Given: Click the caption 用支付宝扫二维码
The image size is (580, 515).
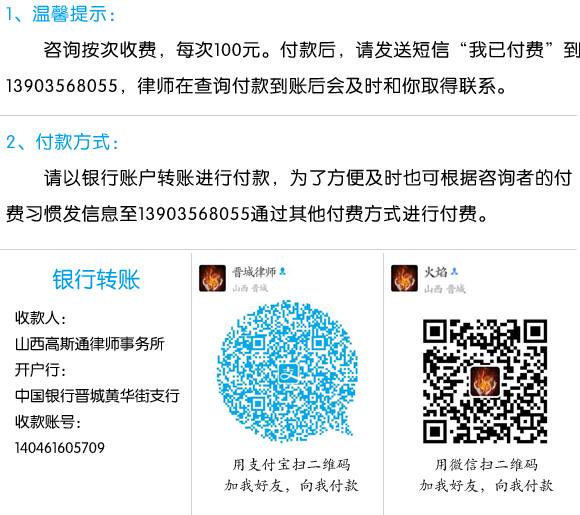Looking at the screenshot, I should 291,465.
